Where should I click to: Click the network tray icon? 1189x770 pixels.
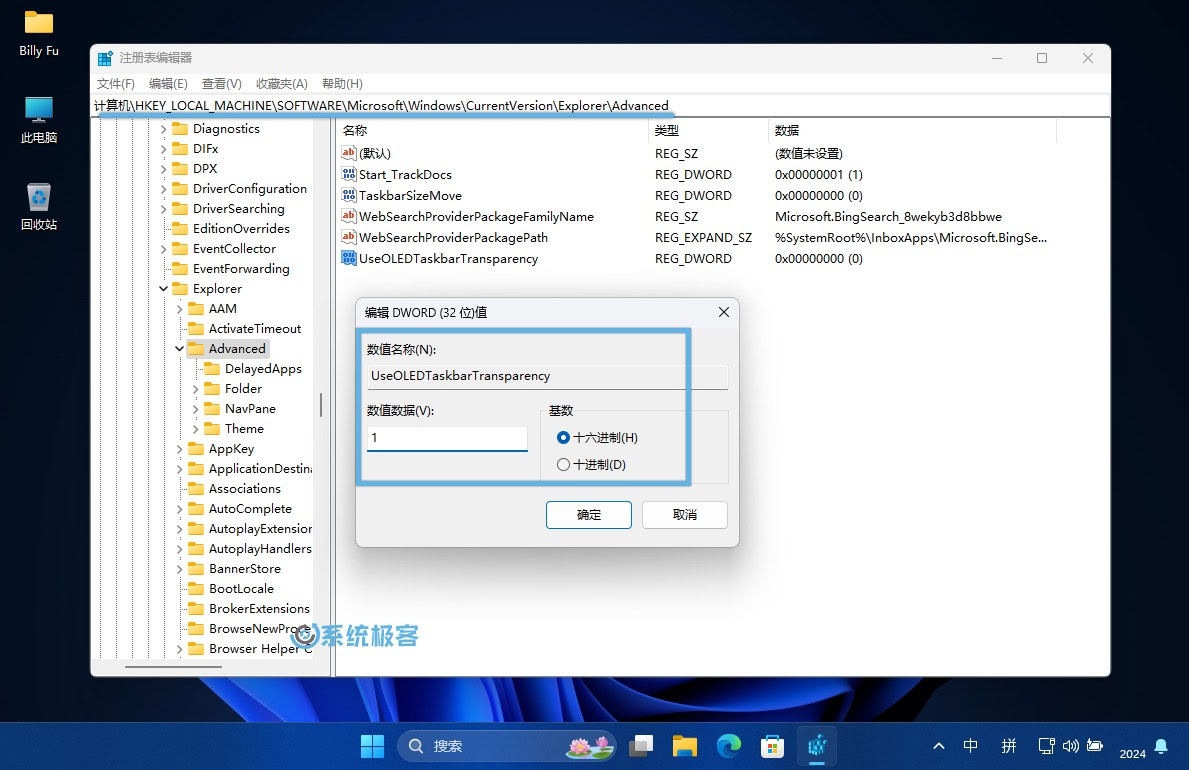pyautogui.click(x=1046, y=746)
